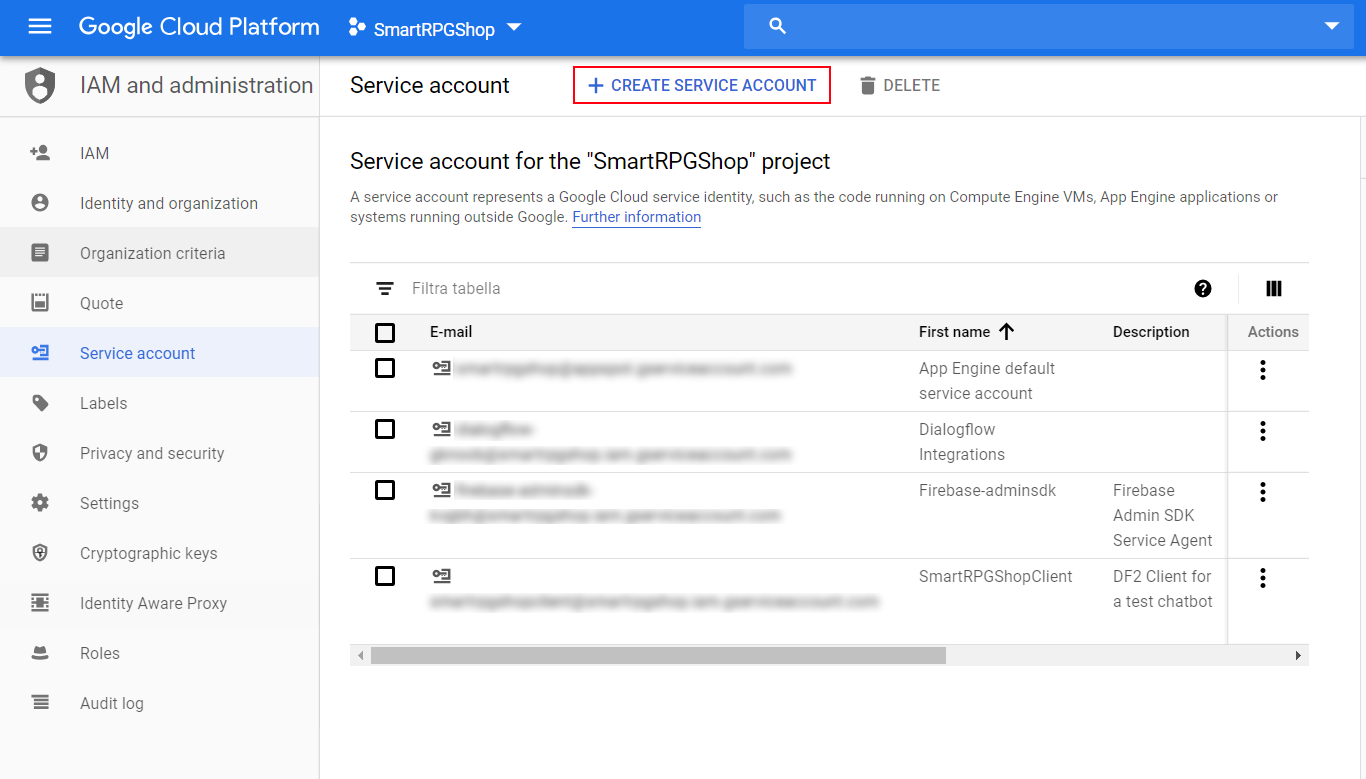Click the Cryptographic keys shield icon
This screenshot has height=779, width=1366.
40,553
